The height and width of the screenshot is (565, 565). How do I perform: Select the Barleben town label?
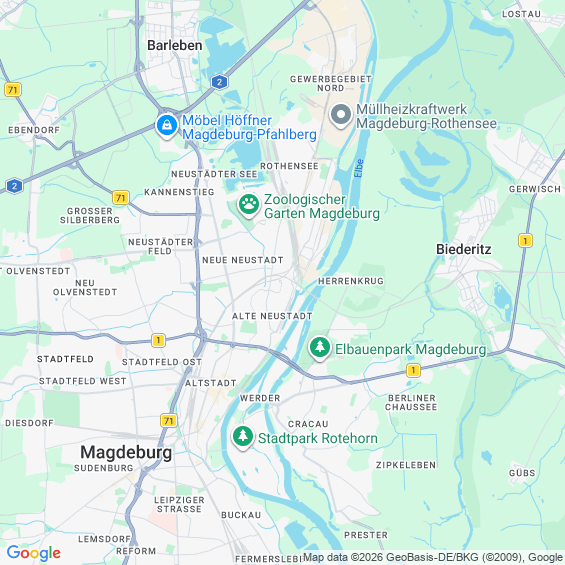click(x=175, y=45)
